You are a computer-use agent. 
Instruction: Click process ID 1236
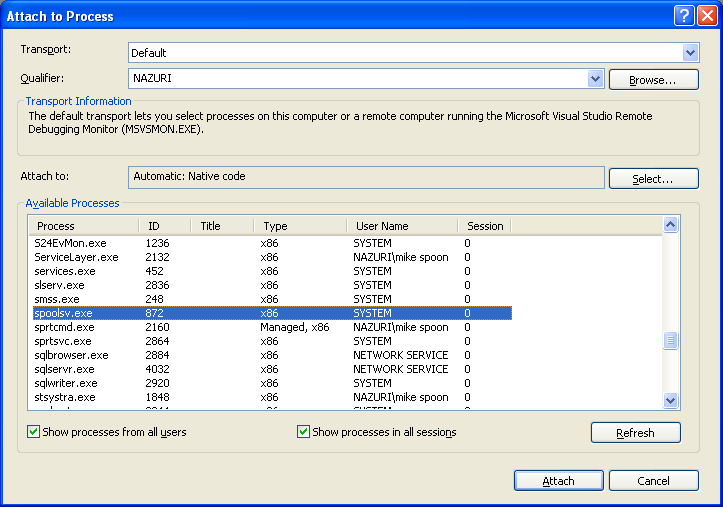pyautogui.click(x=157, y=243)
